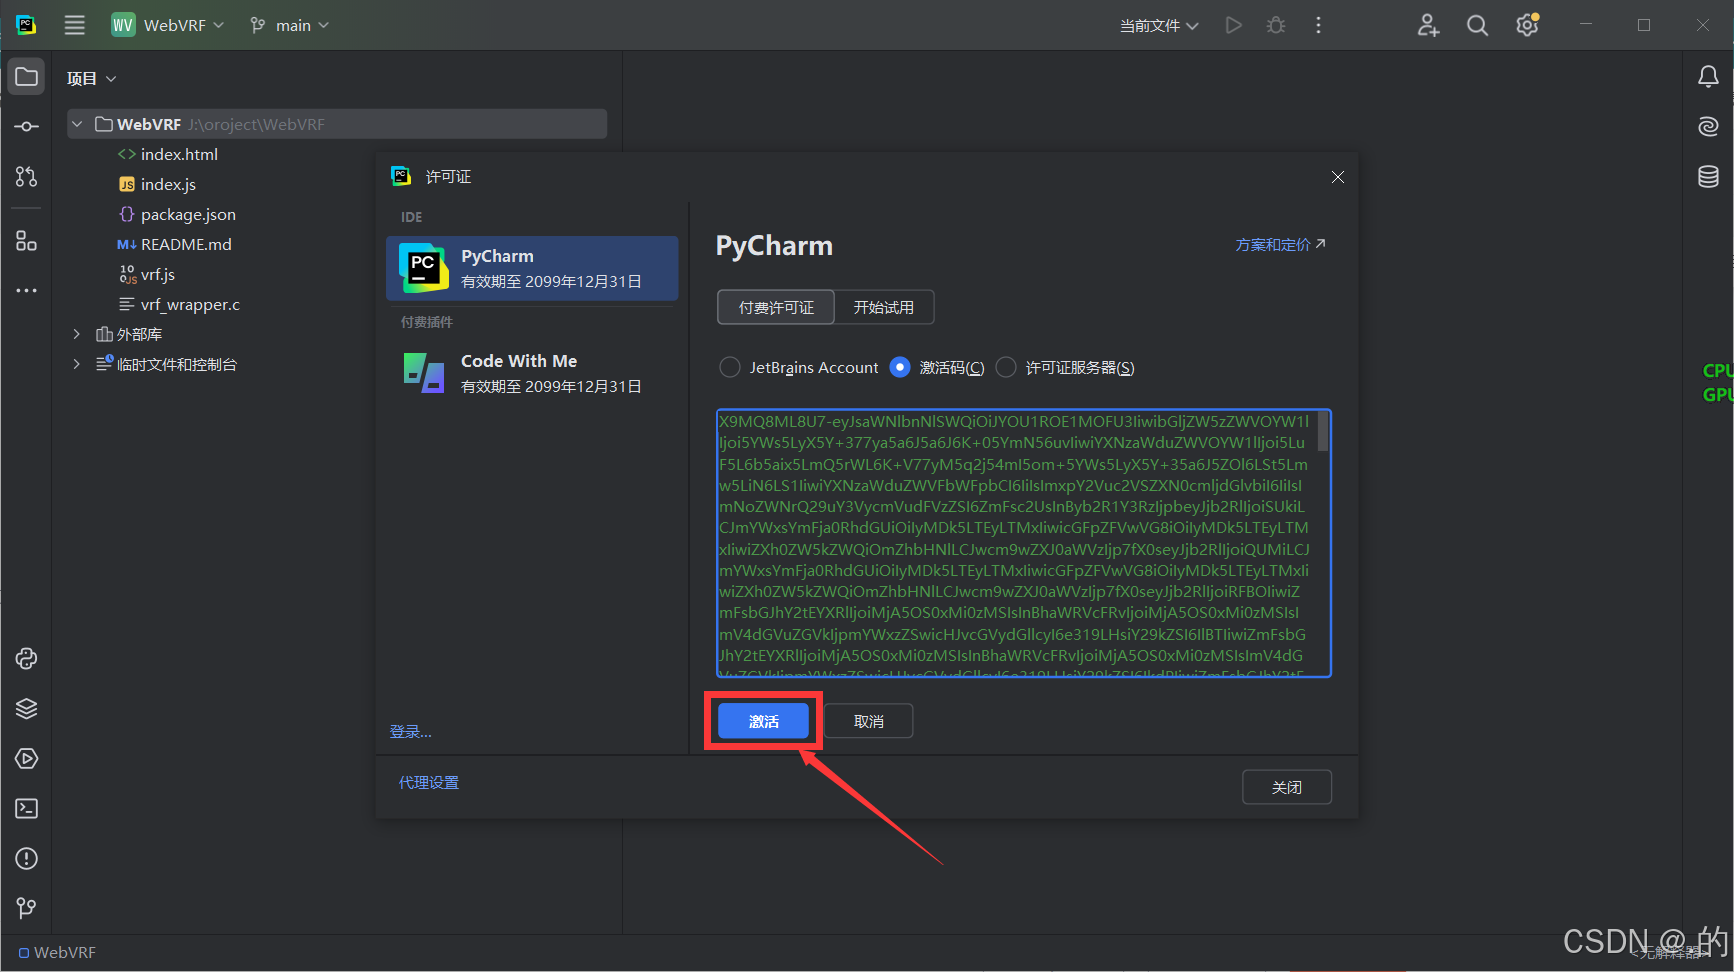Close the license dialog with X

(1337, 177)
